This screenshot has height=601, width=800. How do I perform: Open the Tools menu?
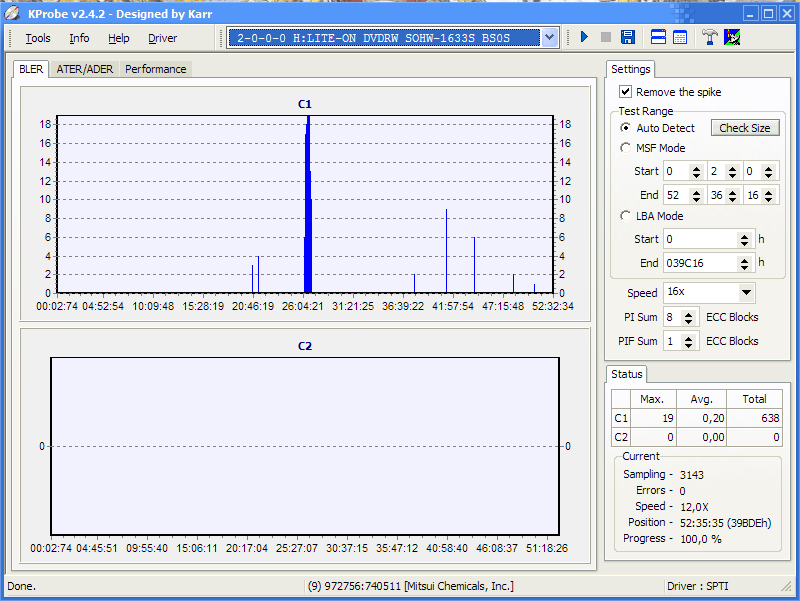pos(38,38)
